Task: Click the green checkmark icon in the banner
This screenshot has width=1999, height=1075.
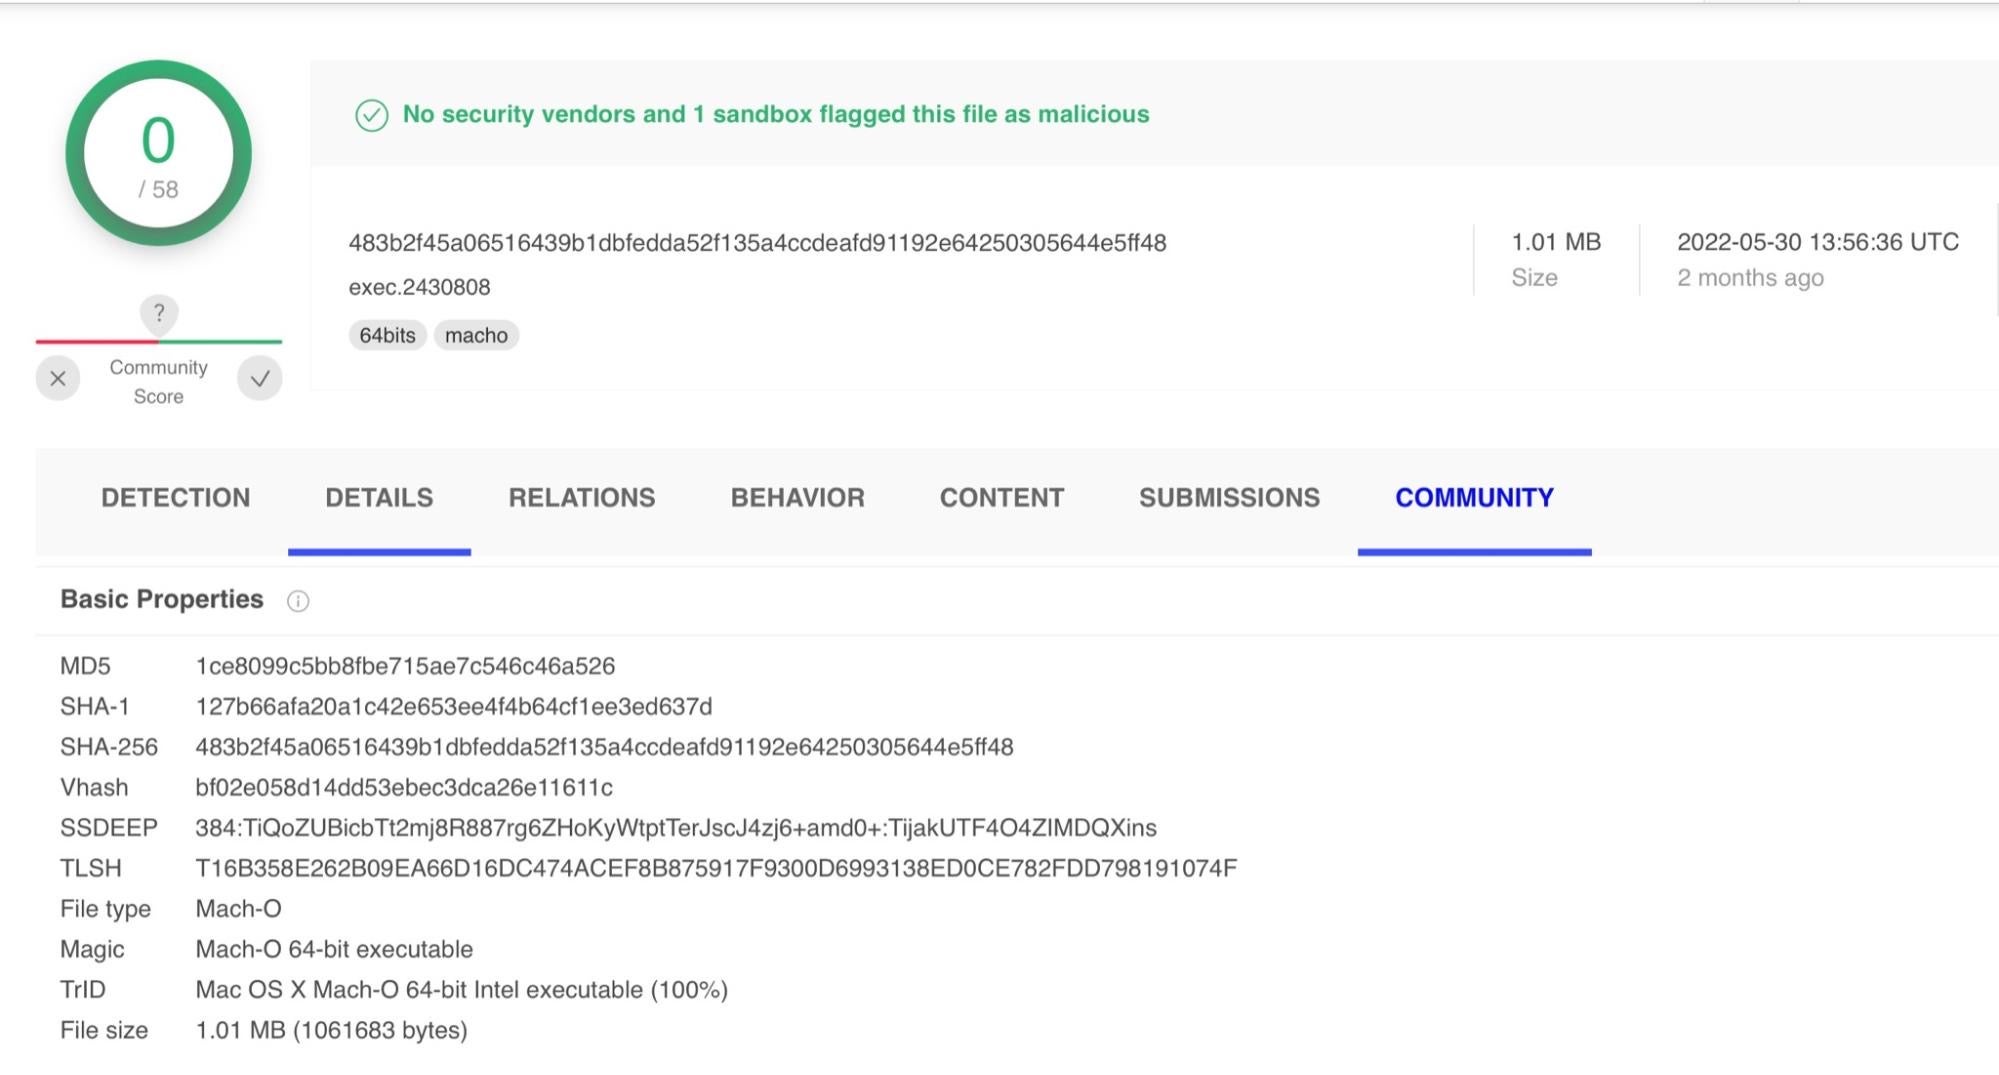Action: pyautogui.click(x=372, y=115)
